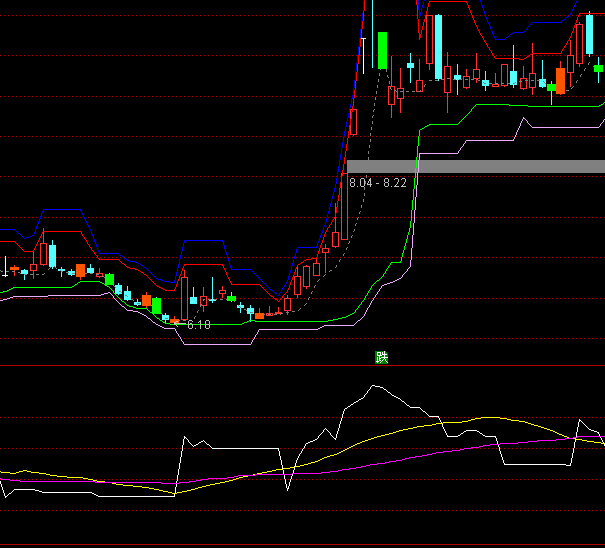605x548 pixels.
Task: Select the hollow red candlestick just above the gray bar
Action: (354, 122)
